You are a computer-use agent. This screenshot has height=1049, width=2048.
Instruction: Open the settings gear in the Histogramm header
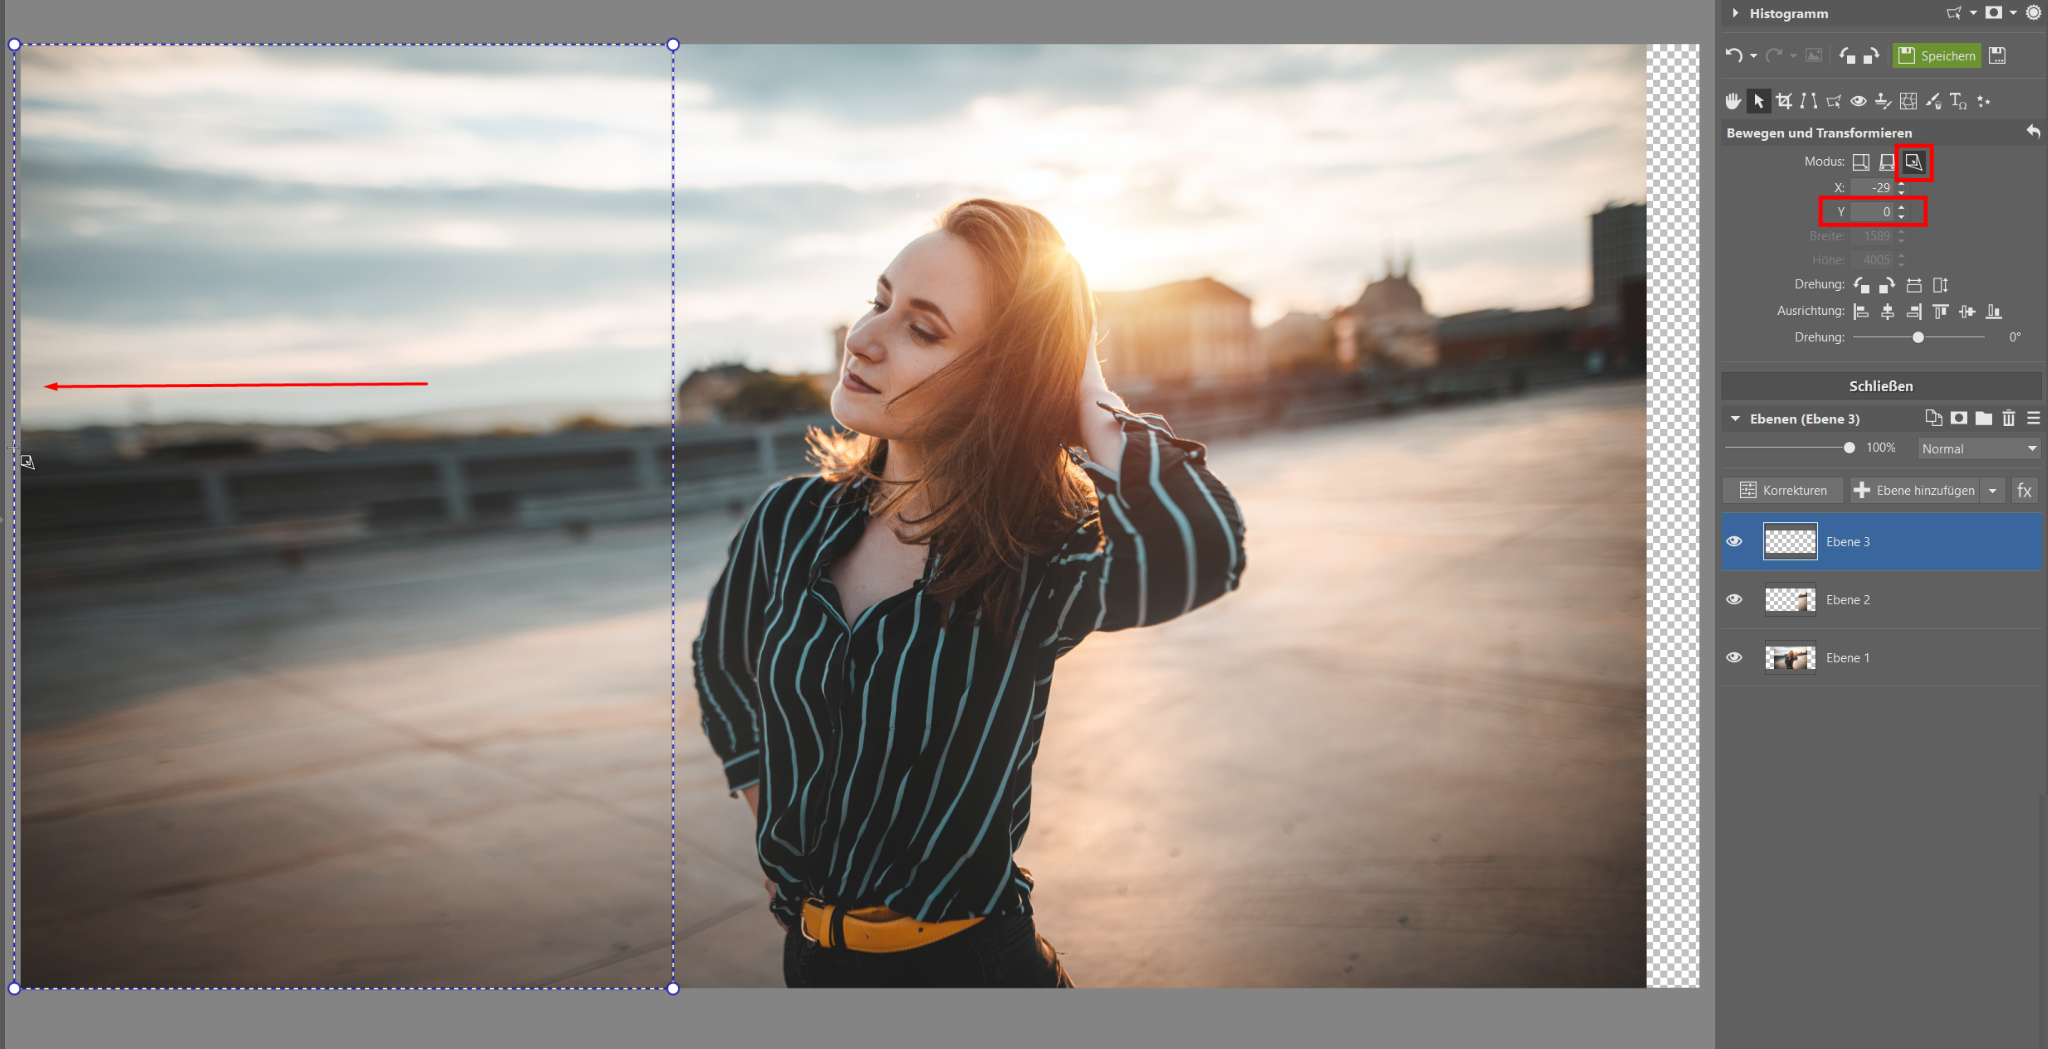point(2033,13)
